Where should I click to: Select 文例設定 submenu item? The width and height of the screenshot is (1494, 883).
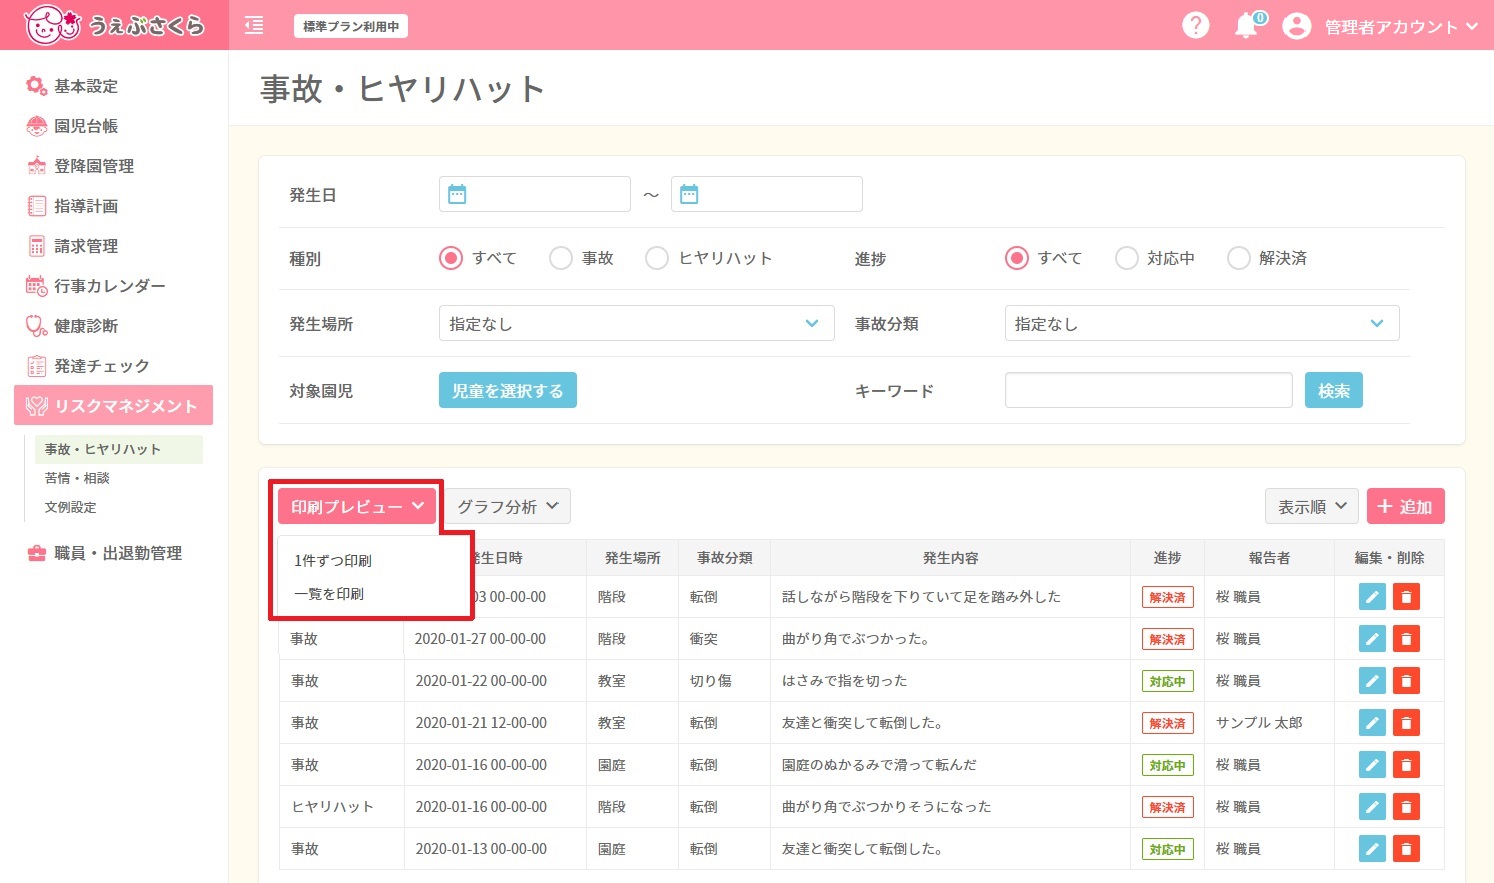click(70, 507)
